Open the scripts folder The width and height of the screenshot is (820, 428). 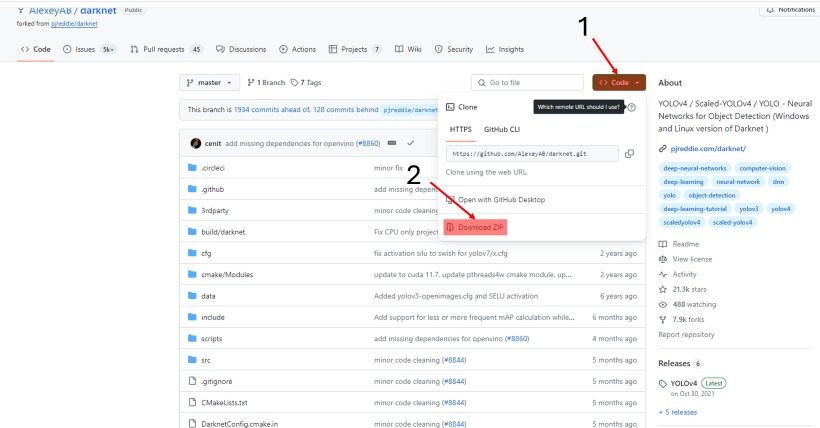(x=212, y=339)
